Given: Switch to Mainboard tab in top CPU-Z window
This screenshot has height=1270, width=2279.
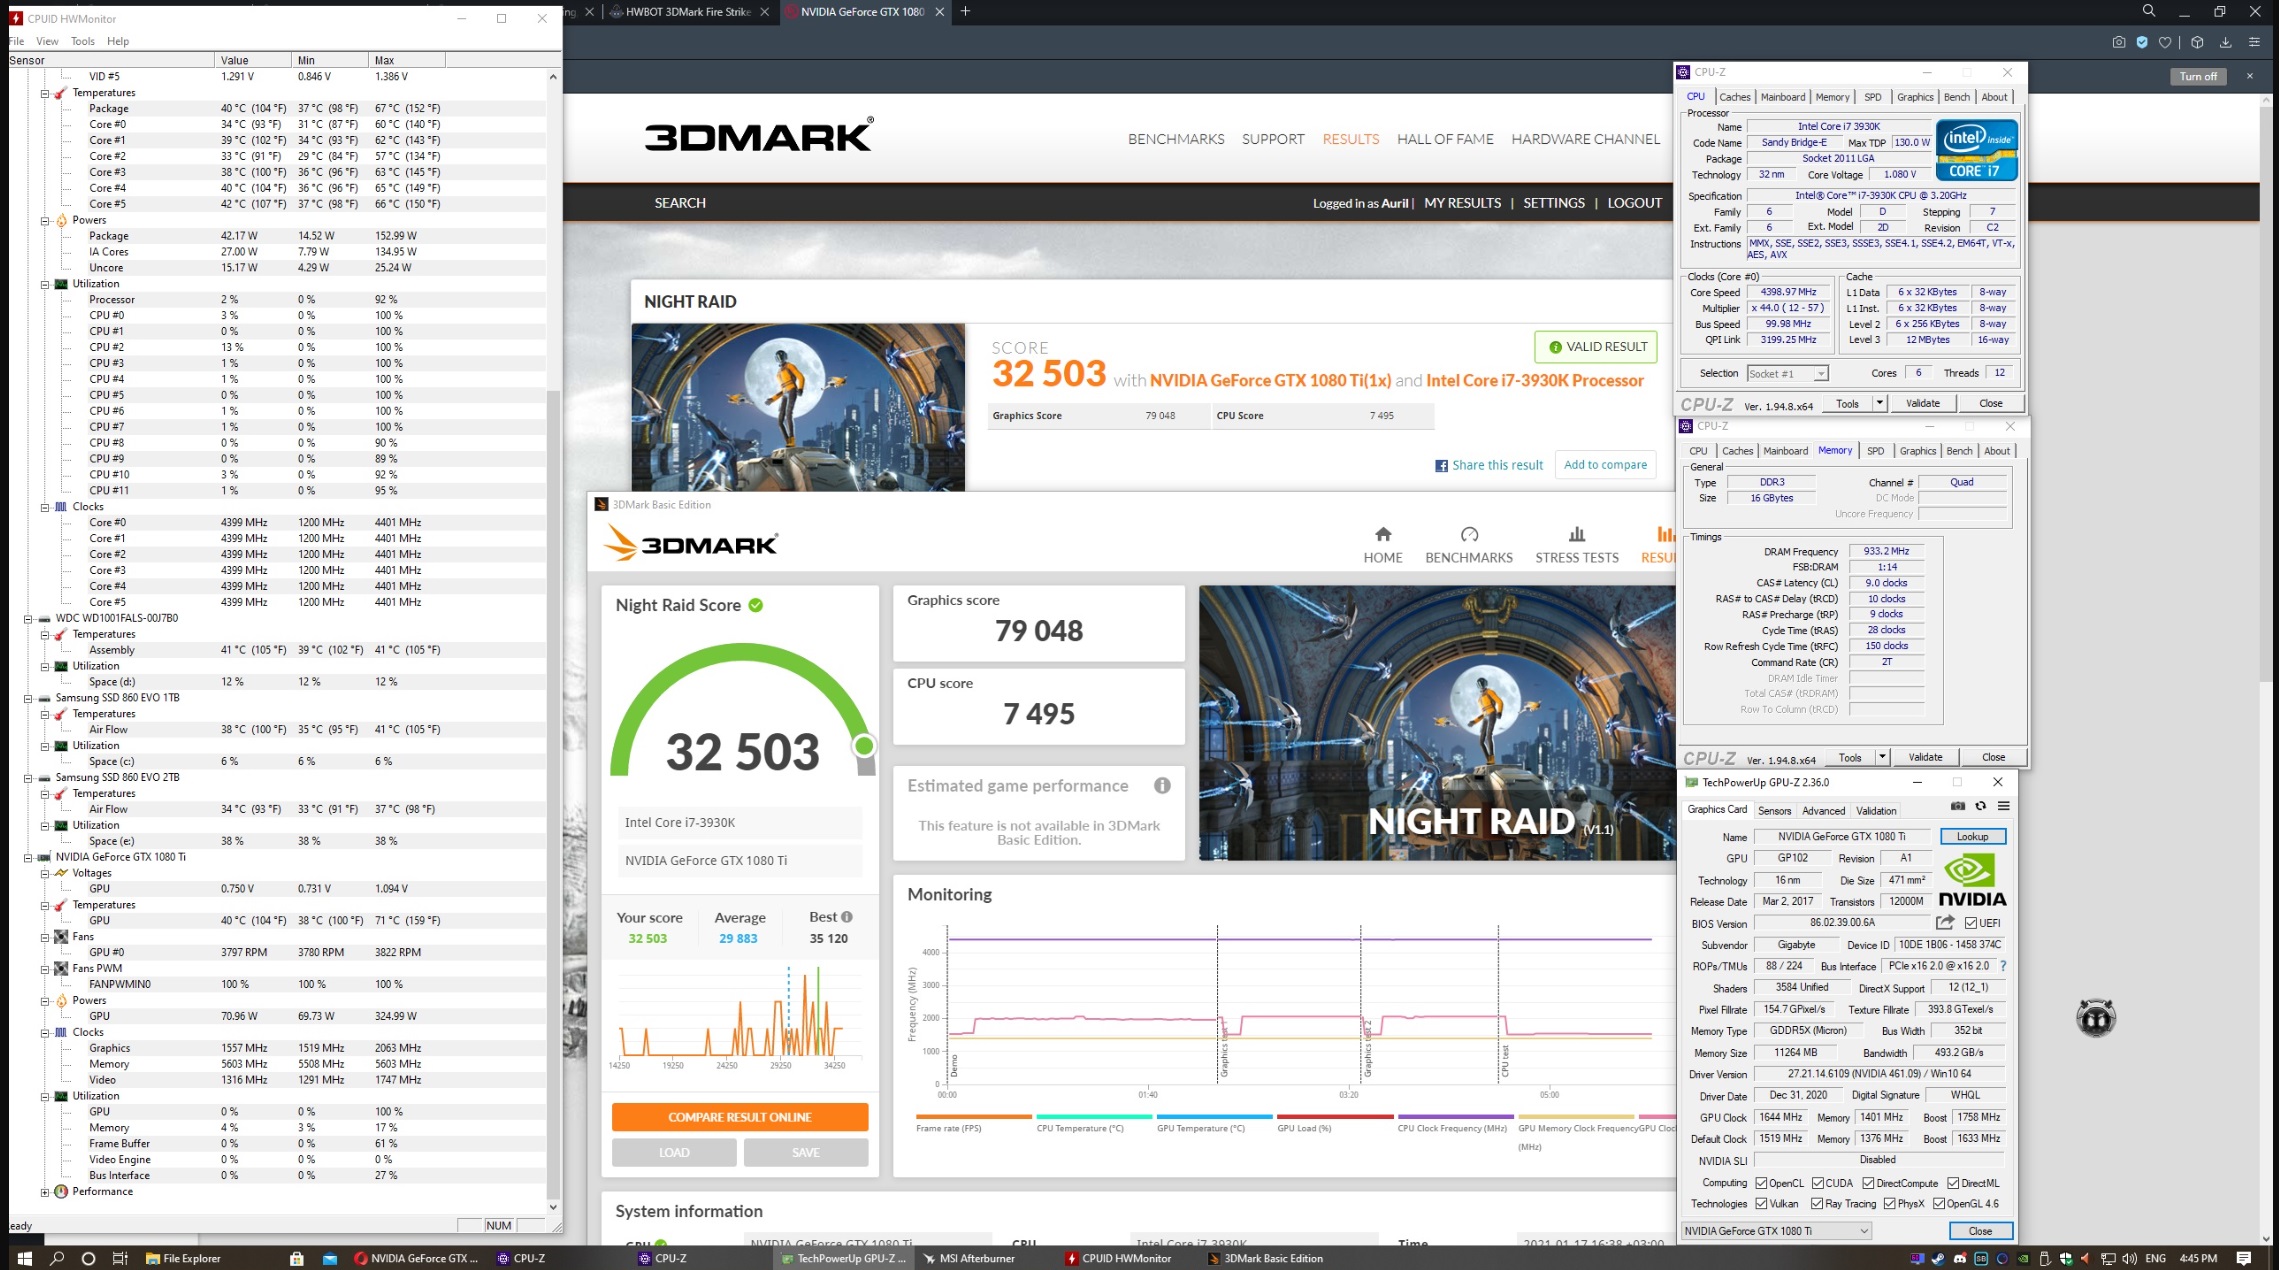Looking at the screenshot, I should coord(1783,97).
